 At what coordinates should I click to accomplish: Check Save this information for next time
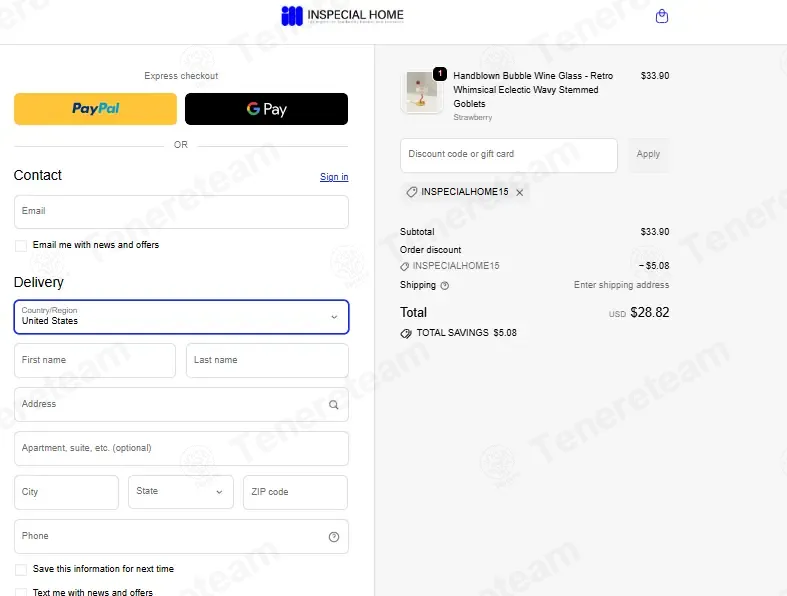21,569
